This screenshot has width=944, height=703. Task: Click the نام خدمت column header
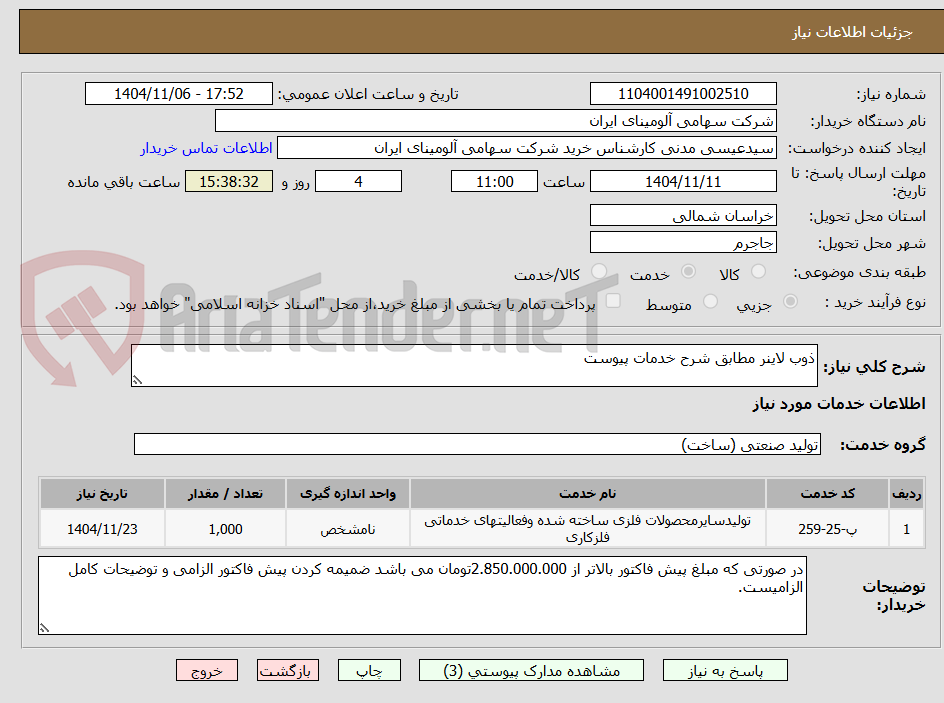click(x=588, y=494)
